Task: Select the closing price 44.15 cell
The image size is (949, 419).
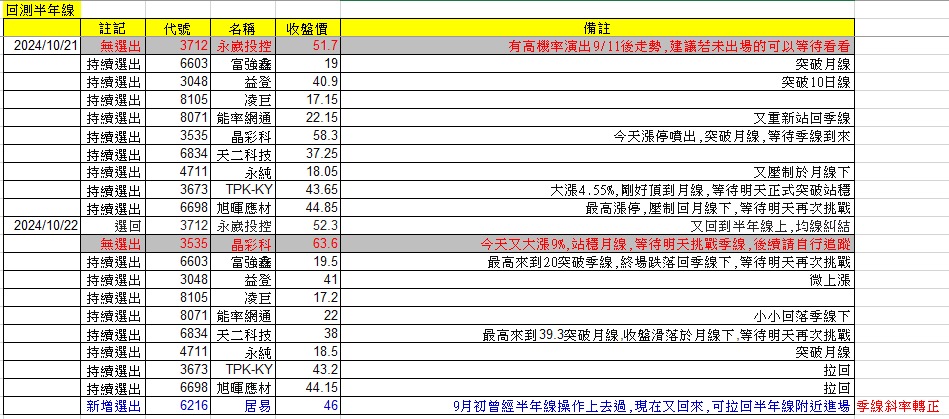Action: click(308, 388)
